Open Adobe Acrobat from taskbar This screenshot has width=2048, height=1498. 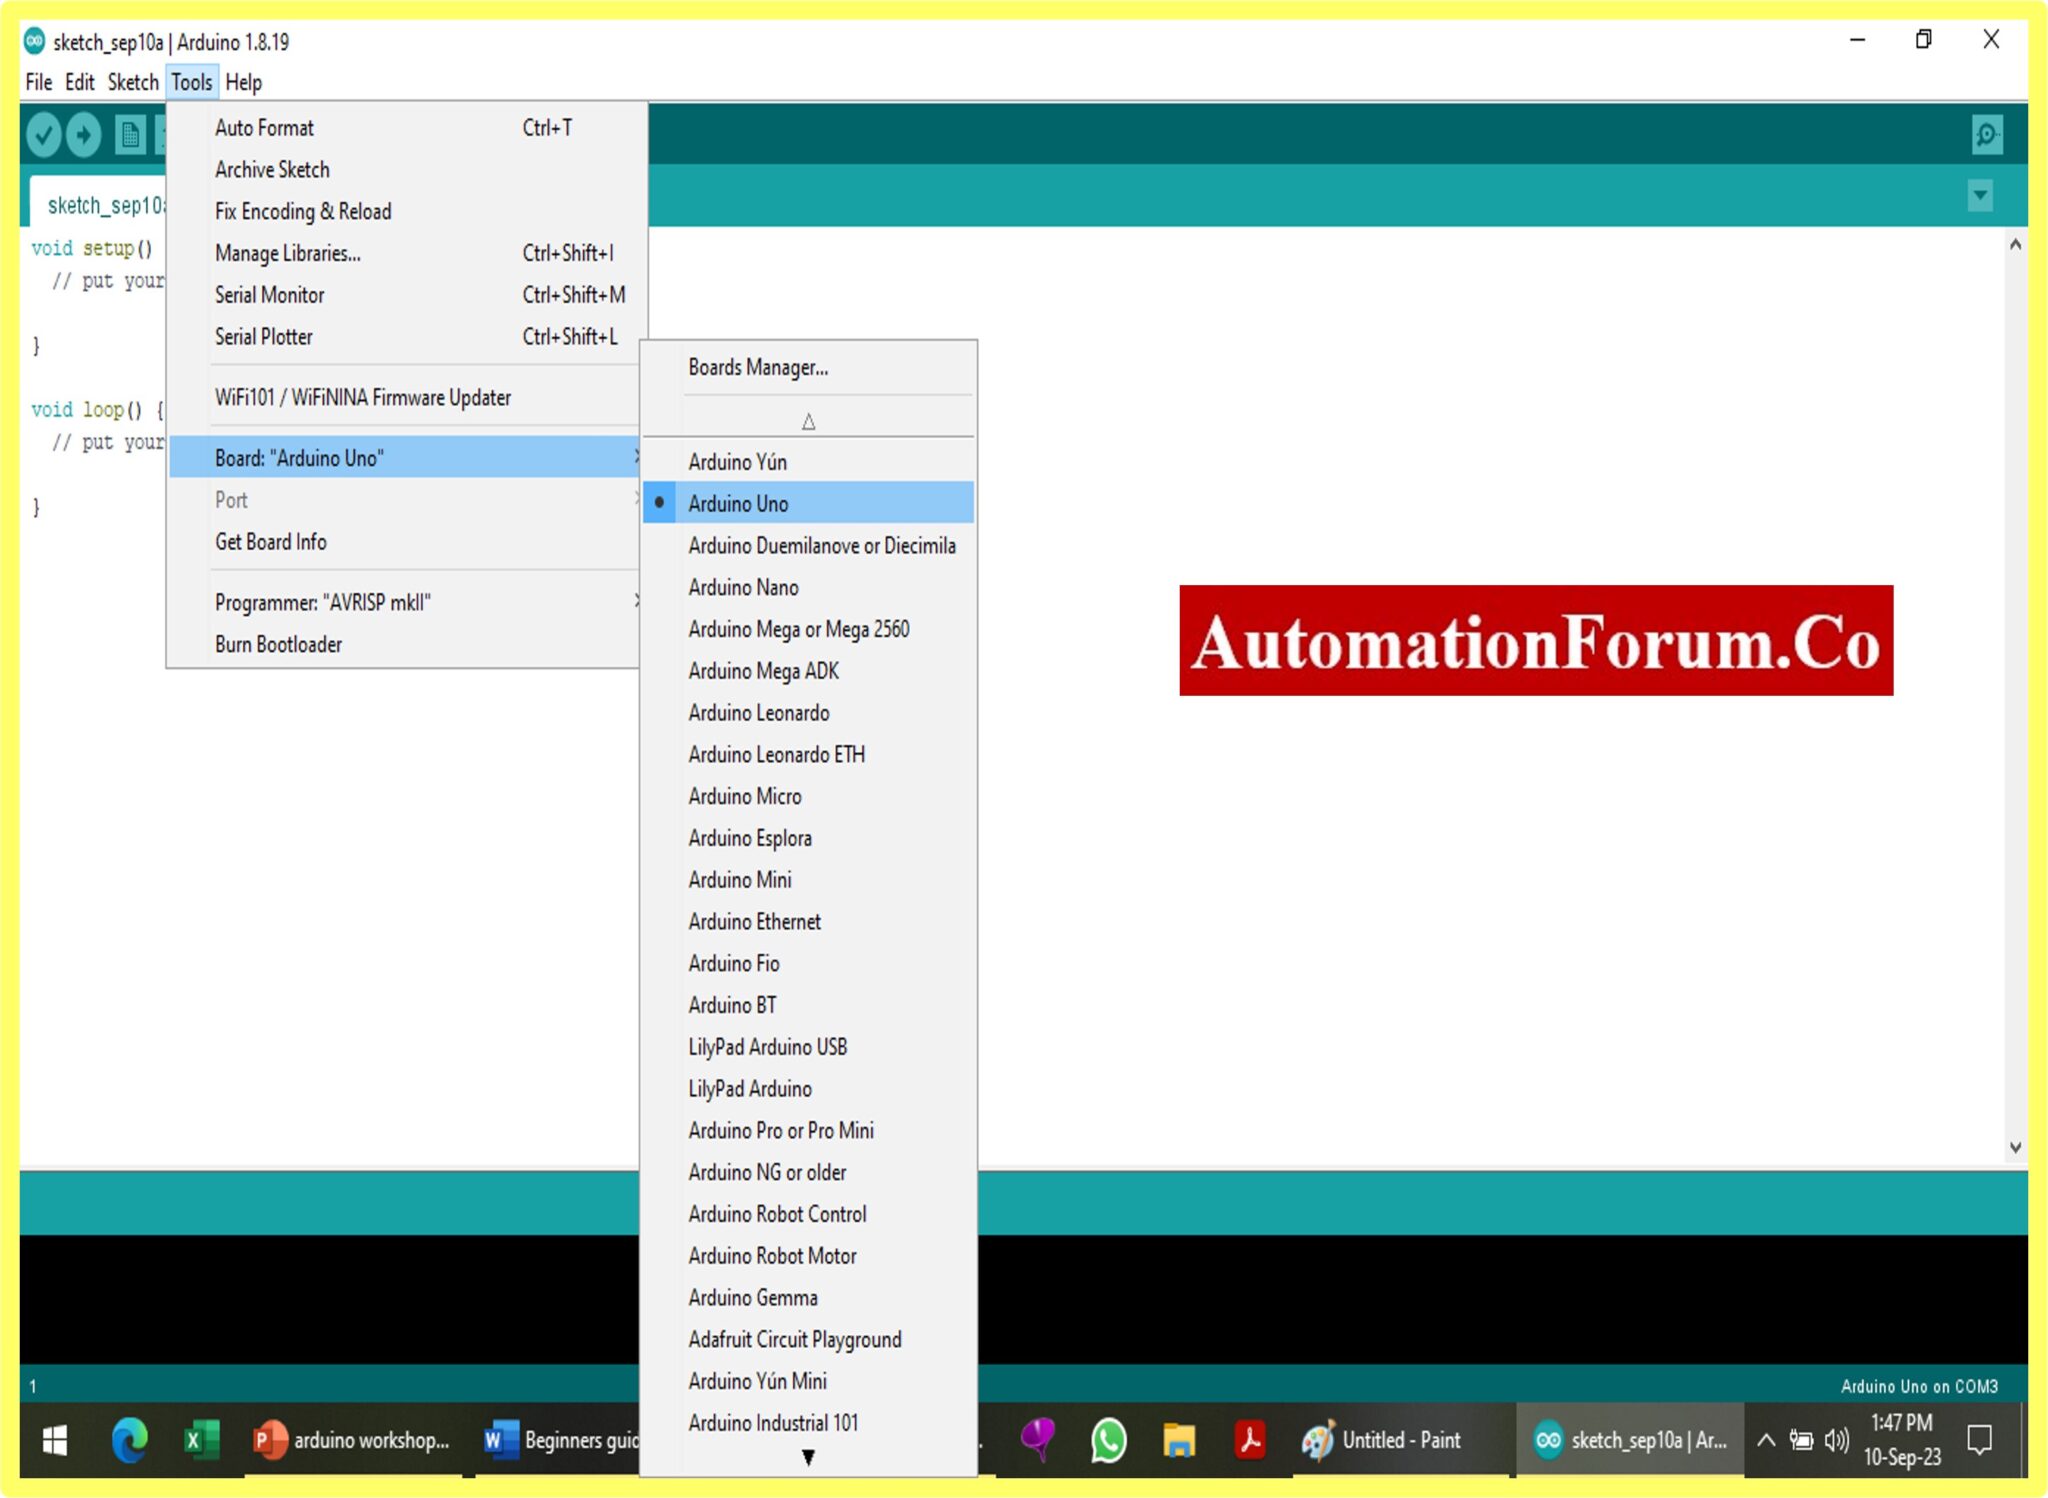click(x=1250, y=1440)
